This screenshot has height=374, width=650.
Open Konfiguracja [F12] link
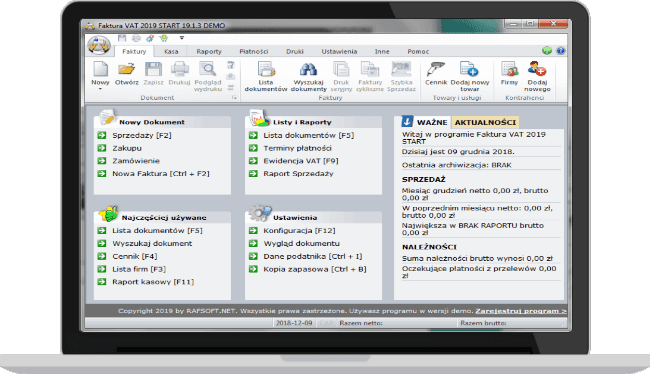pos(299,231)
